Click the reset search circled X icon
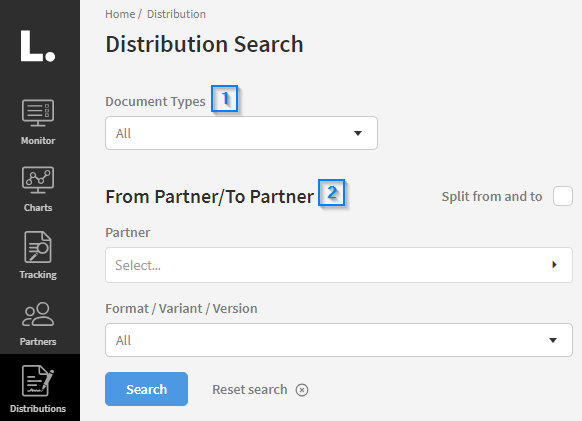This screenshot has width=582, height=421. pos(302,390)
